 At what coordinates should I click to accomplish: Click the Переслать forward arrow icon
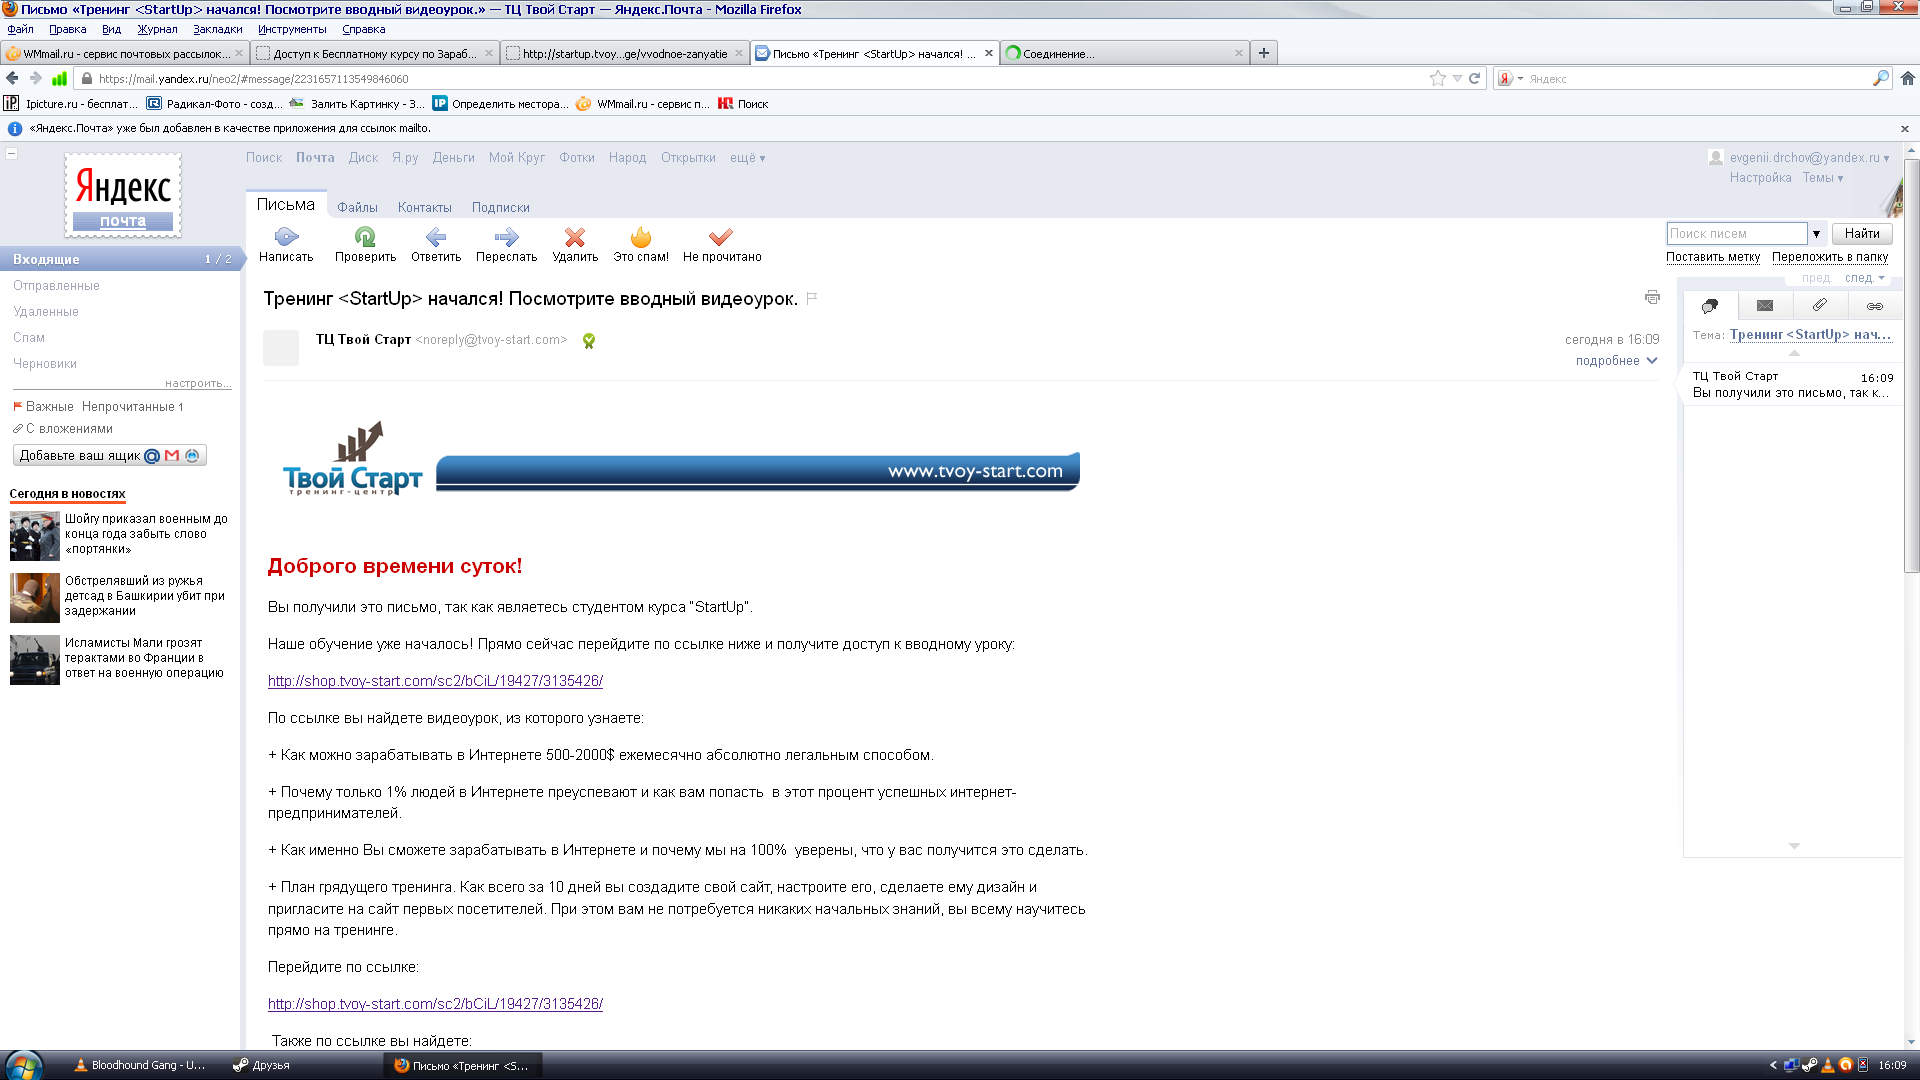click(506, 237)
